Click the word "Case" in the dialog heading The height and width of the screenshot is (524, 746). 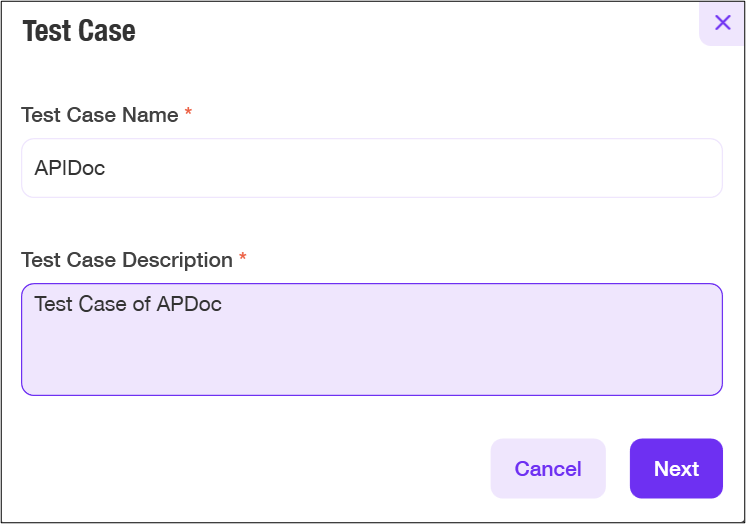109,31
